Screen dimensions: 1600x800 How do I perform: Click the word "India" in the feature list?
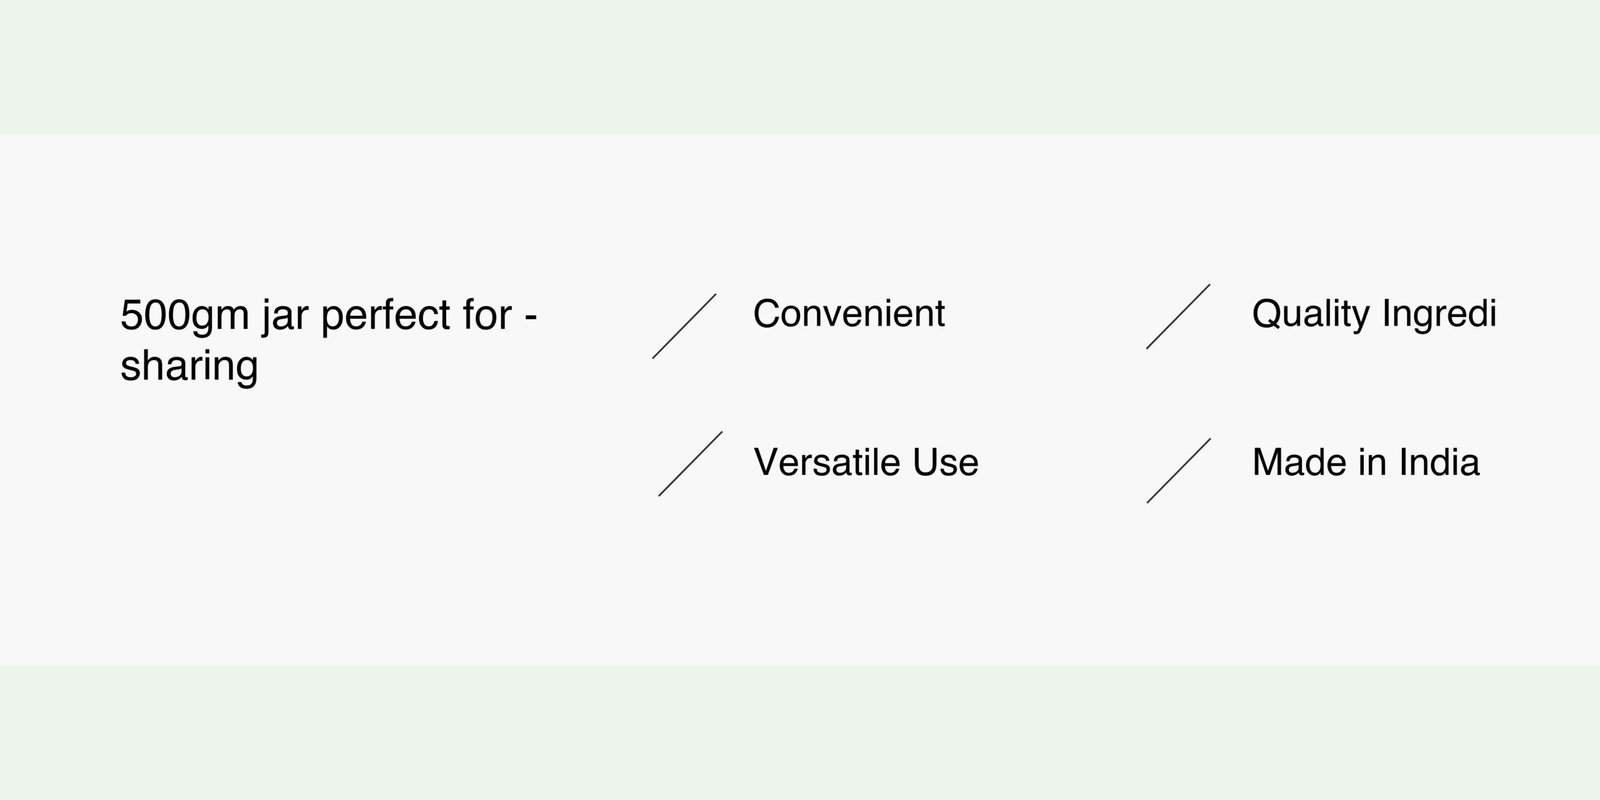click(x=1438, y=462)
